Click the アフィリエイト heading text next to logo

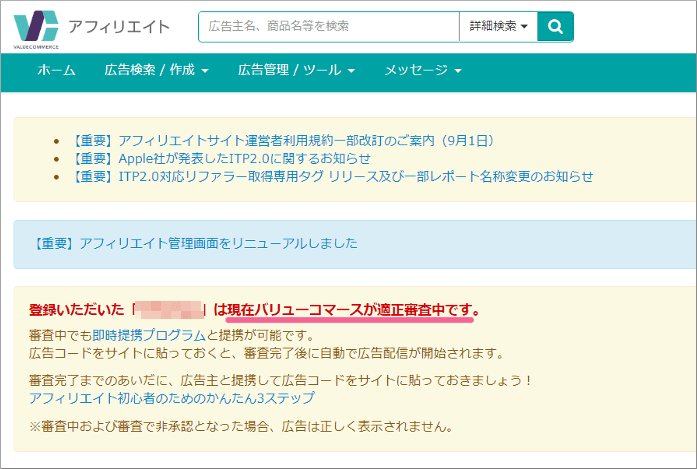pyautogui.click(x=119, y=27)
